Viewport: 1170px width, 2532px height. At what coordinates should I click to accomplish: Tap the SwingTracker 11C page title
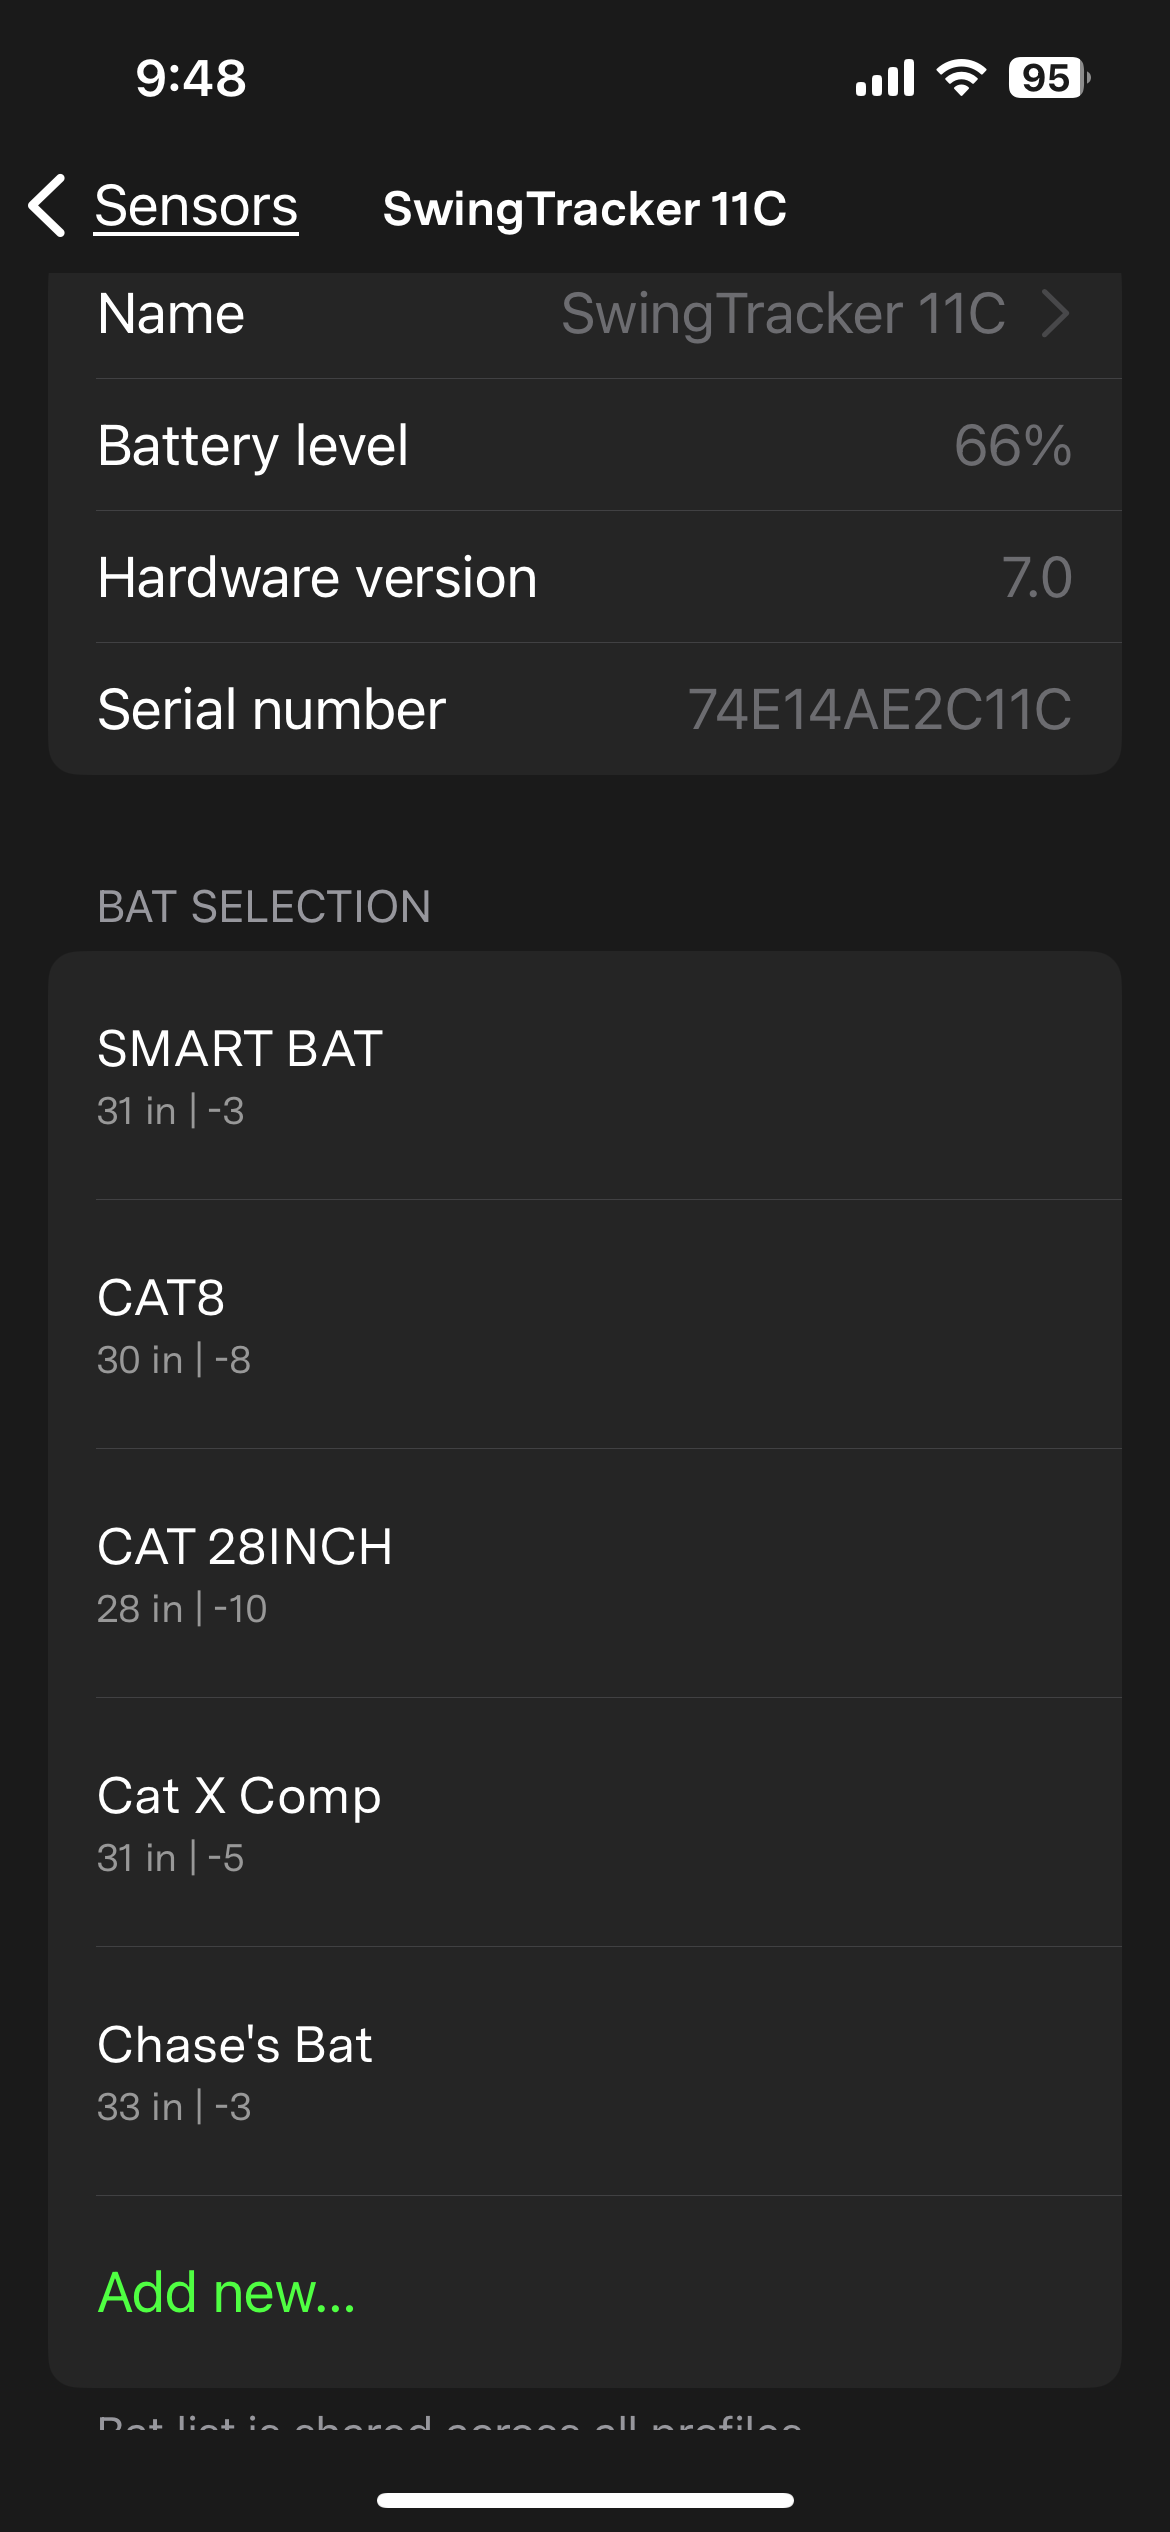[x=584, y=208]
